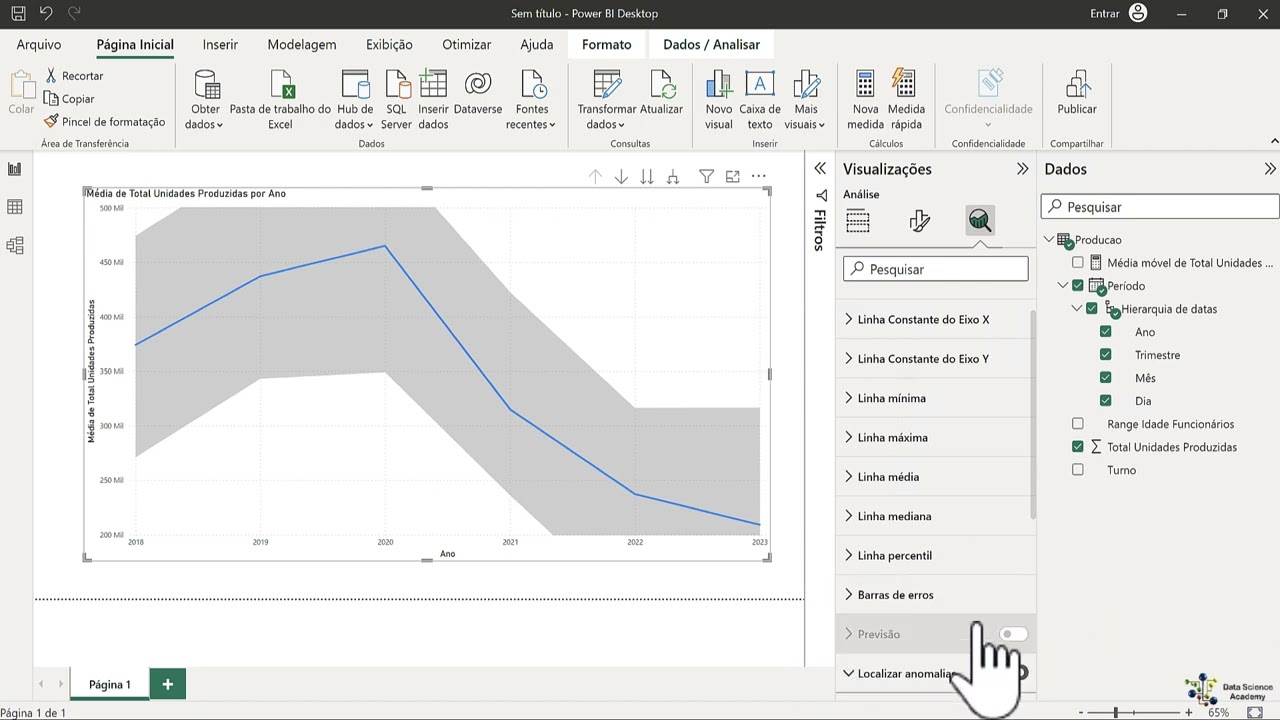Image resolution: width=1280 pixels, height=720 pixels.
Task: Uncheck the Trimestre checkbox
Action: tap(1105, 355)
